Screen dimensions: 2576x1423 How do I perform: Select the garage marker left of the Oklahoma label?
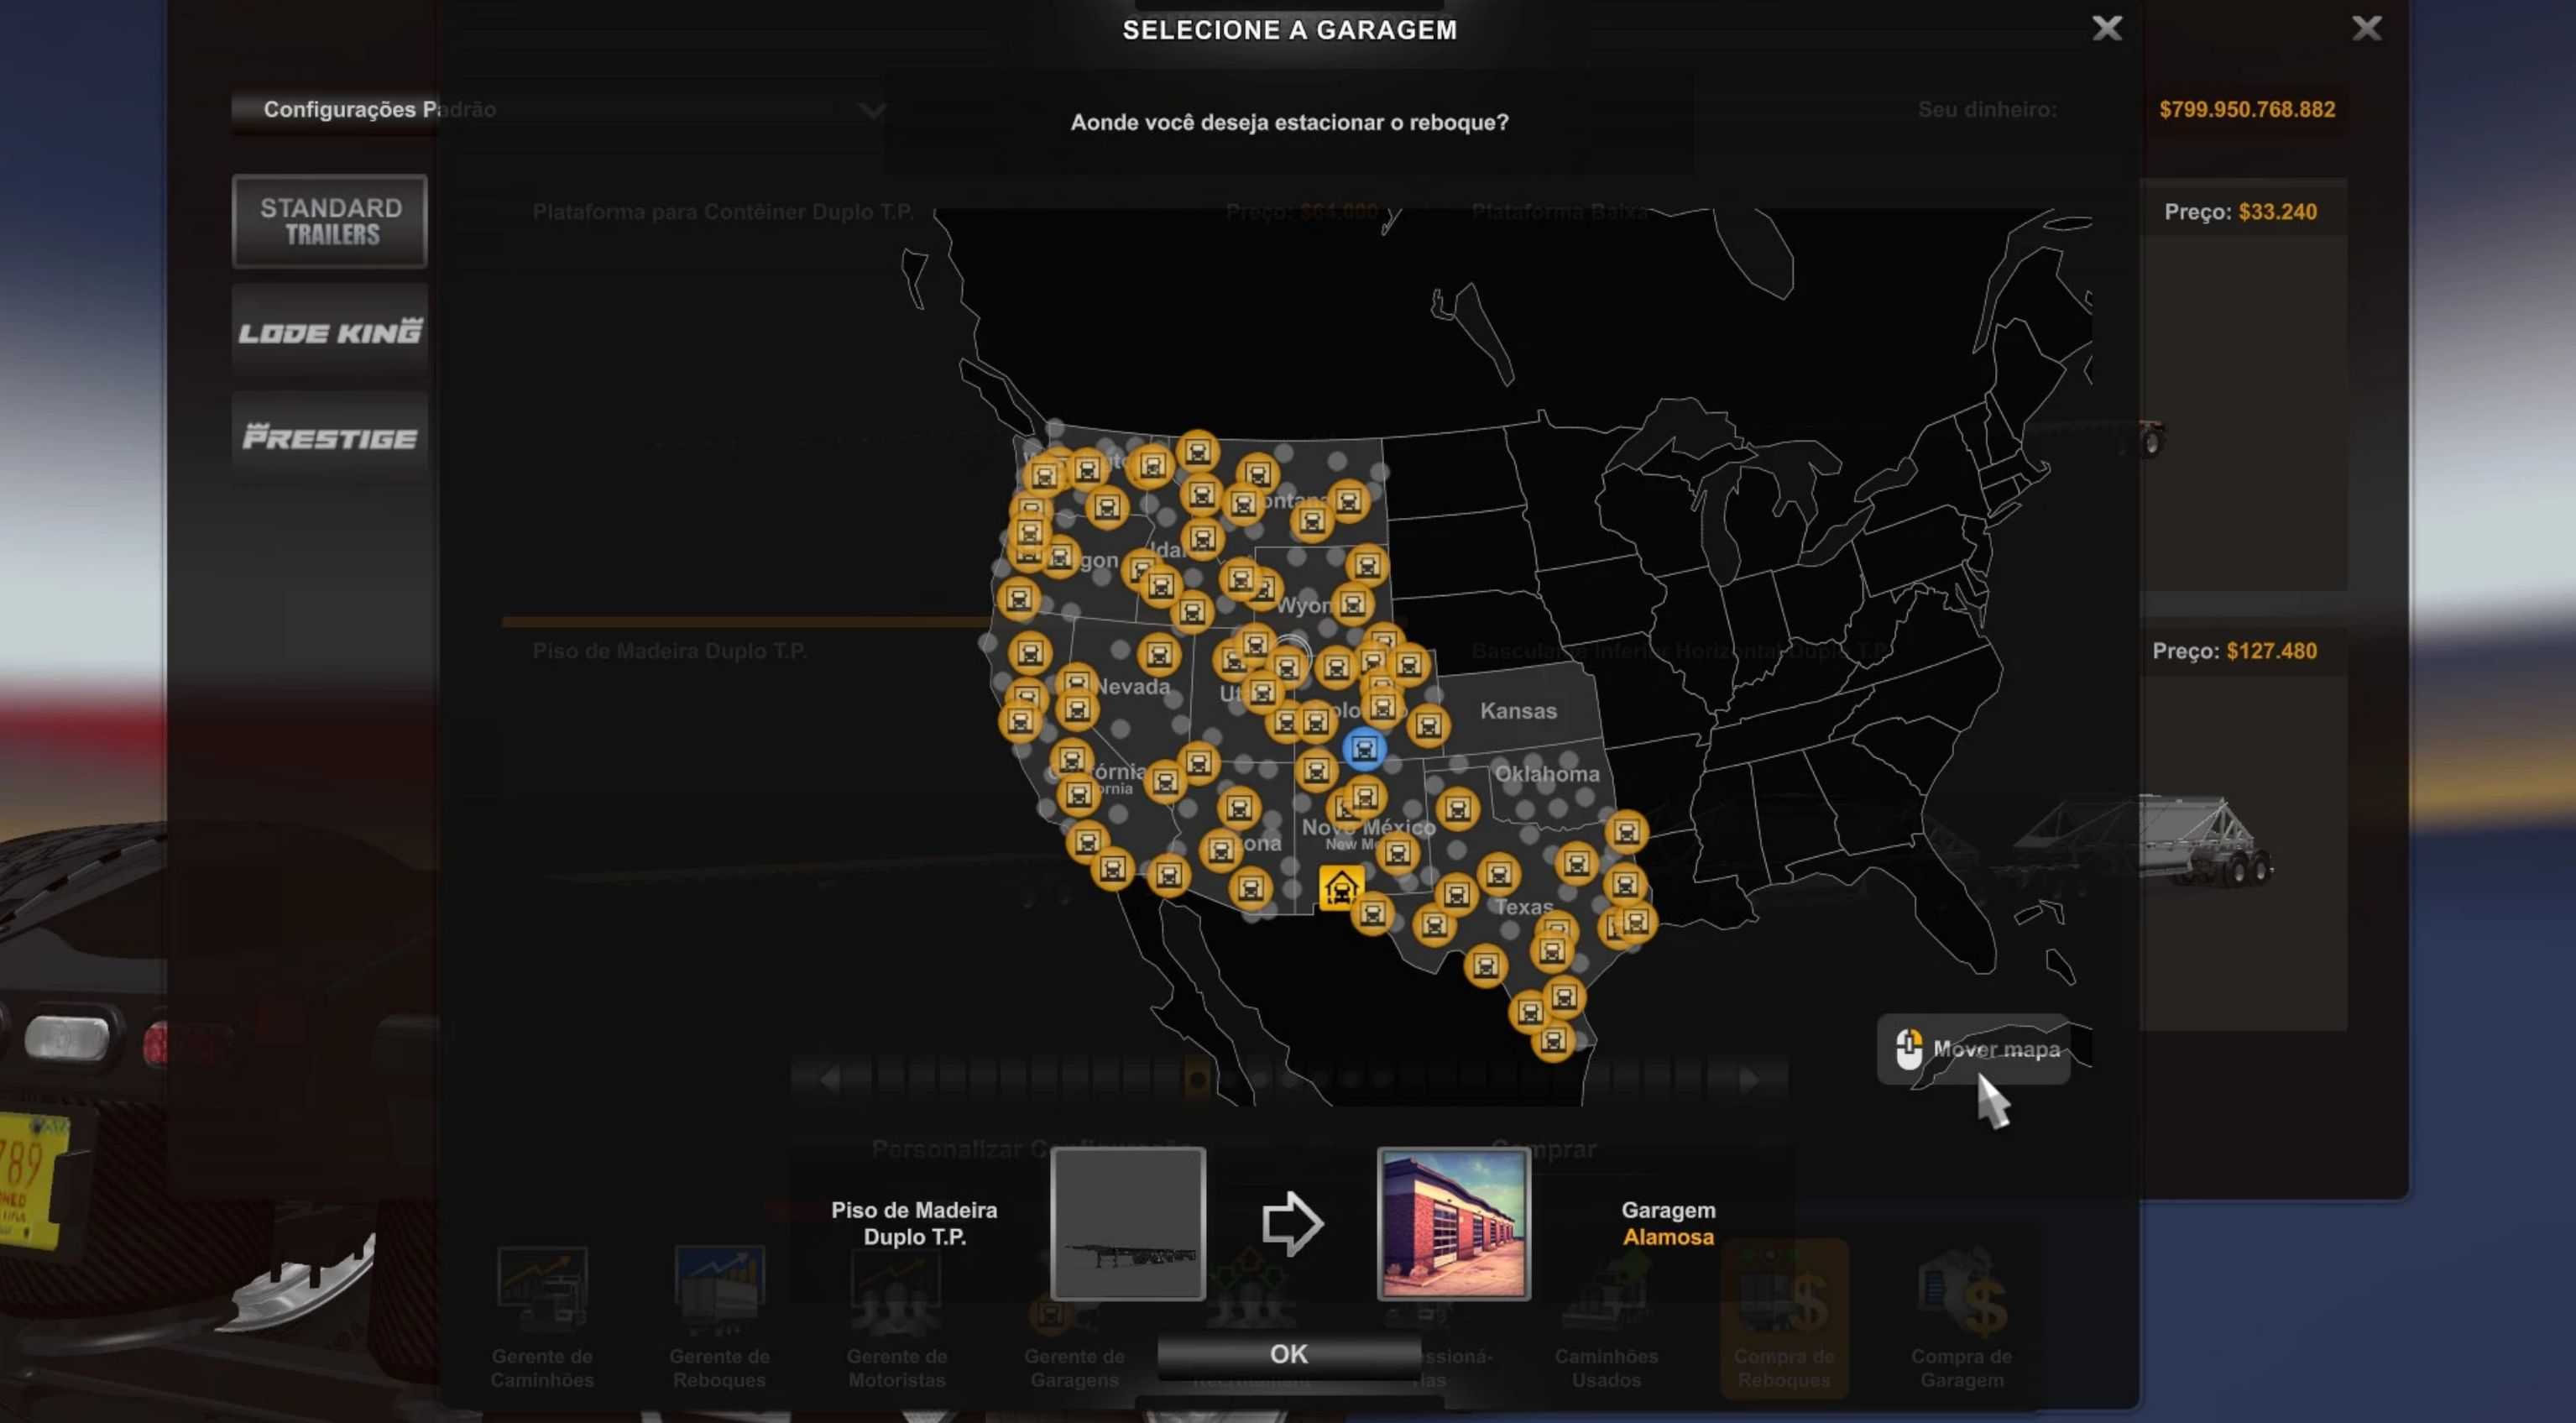click(1457, 808)
